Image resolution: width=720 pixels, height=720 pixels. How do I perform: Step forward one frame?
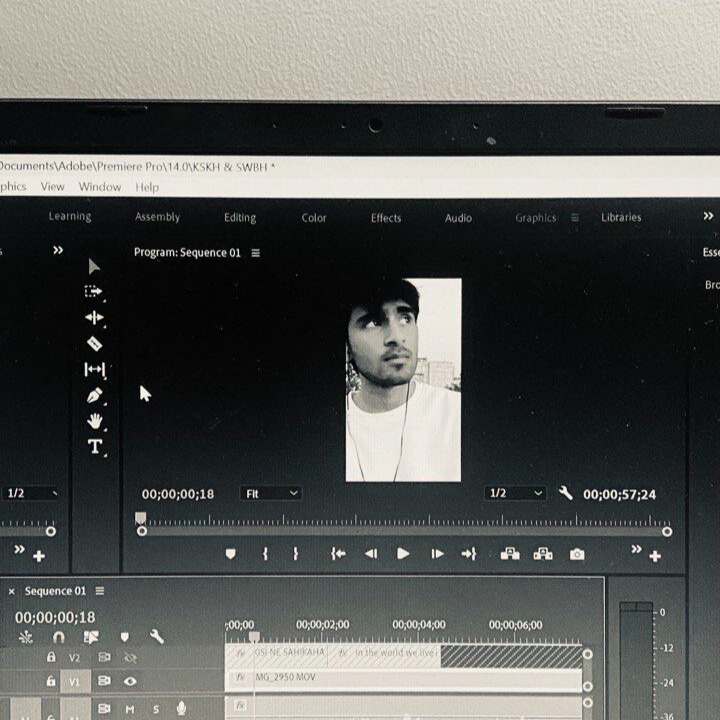pyautogui.click(x=437, y=554)
